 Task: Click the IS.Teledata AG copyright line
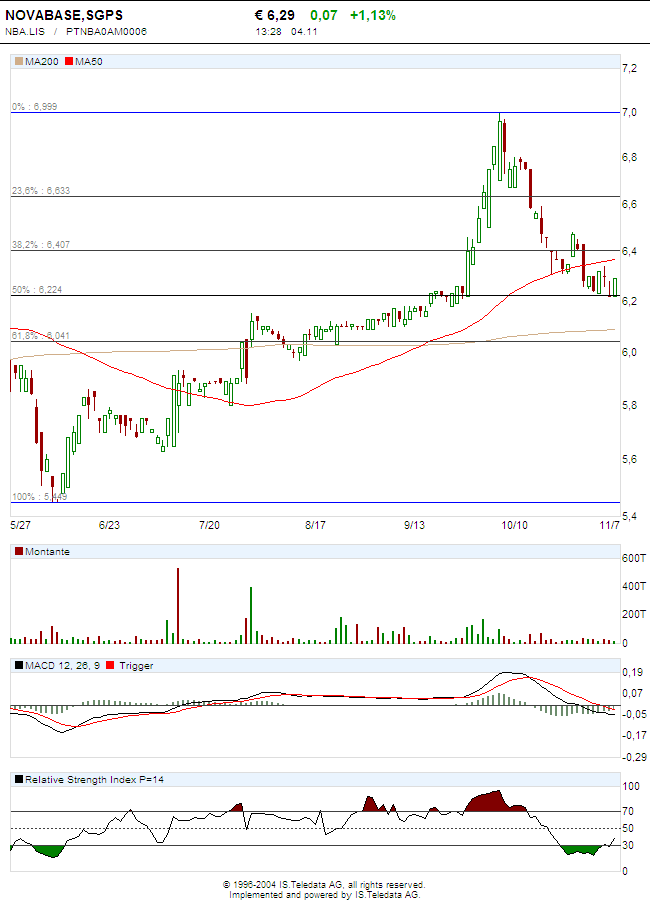pos(324,885)
